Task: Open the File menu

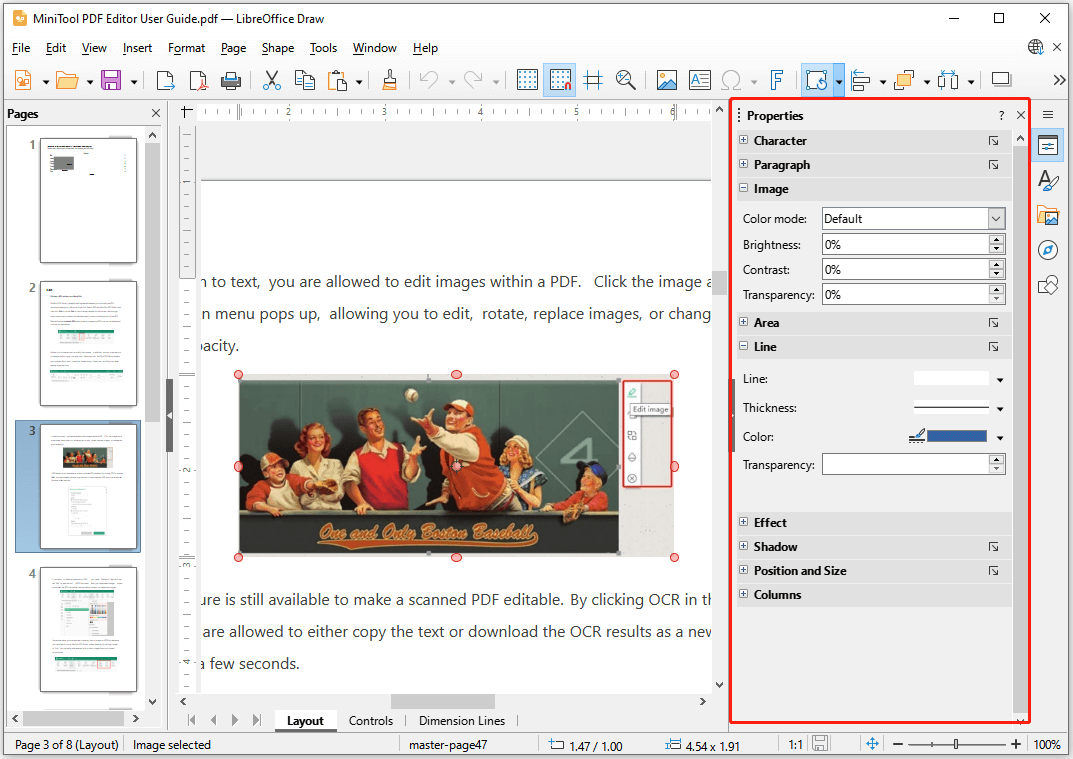Action: (x=21, y=48)
